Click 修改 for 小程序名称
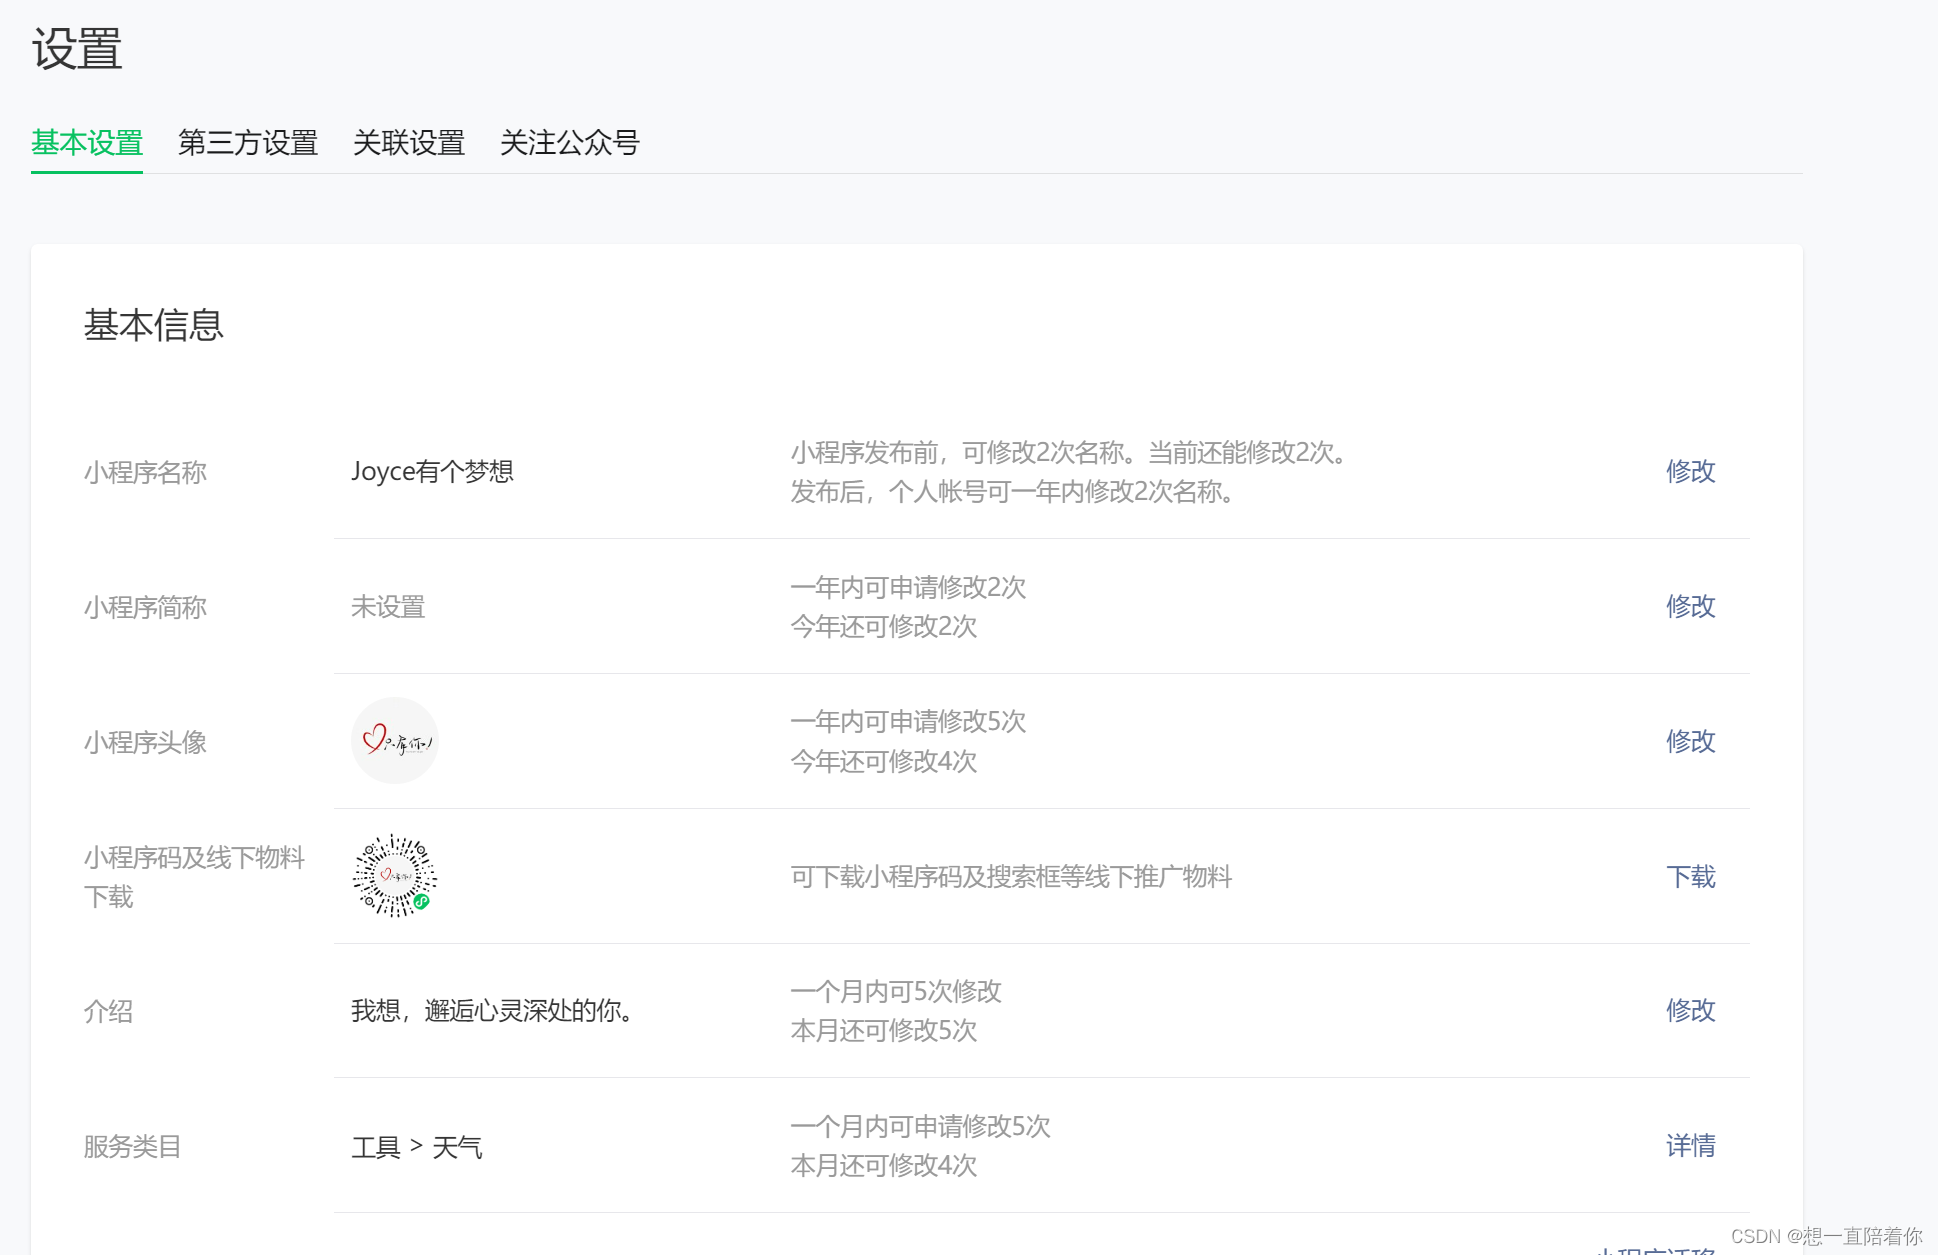The height and width of the screenshot is (1255, 1938). point(1690,471)
